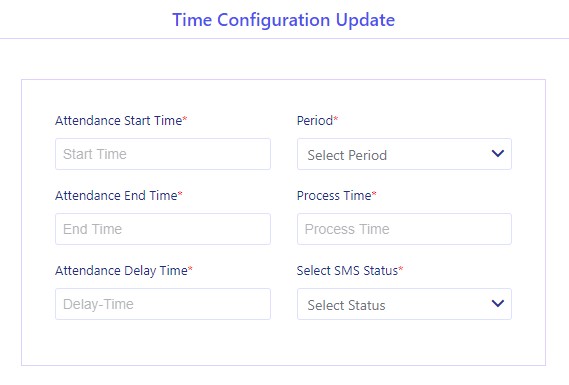Viewport: 569px width, 385px height.
Task: Click the Attendance Start Time label
Action: (118, 120)
